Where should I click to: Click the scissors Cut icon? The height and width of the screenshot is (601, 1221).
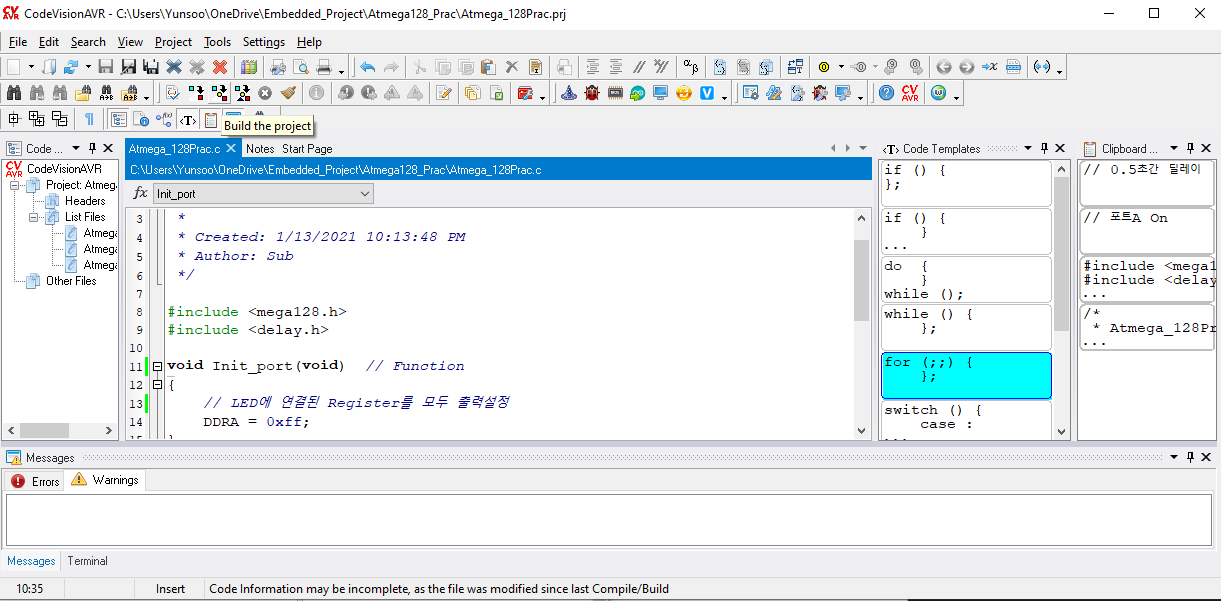pyautogui.click(x=419, y=67)
